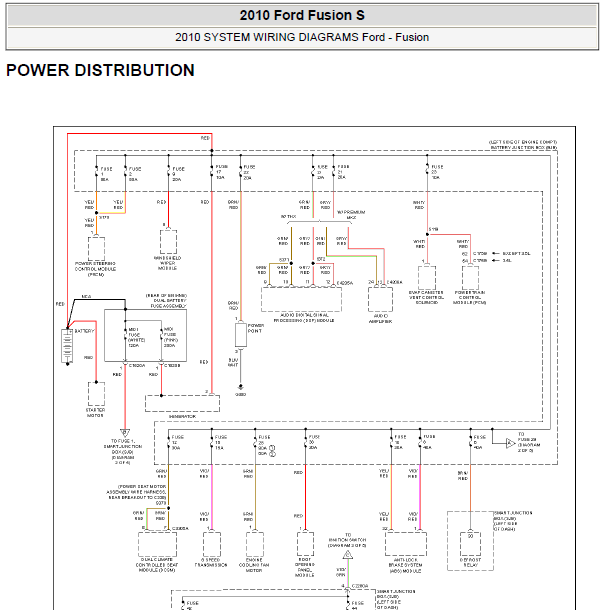Click the white Midi Fuse symbol
601x610 pixels.
point(125,335)
